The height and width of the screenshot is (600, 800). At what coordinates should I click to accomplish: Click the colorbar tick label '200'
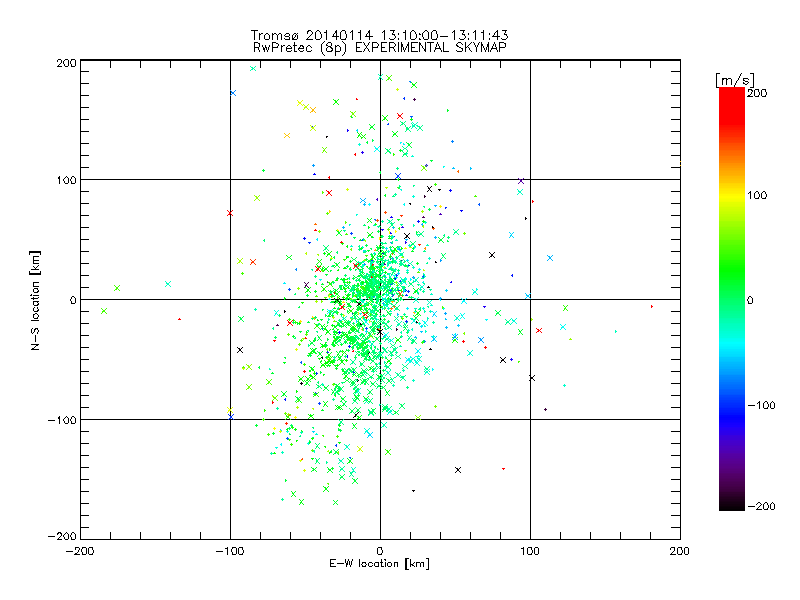click(757, 93)
